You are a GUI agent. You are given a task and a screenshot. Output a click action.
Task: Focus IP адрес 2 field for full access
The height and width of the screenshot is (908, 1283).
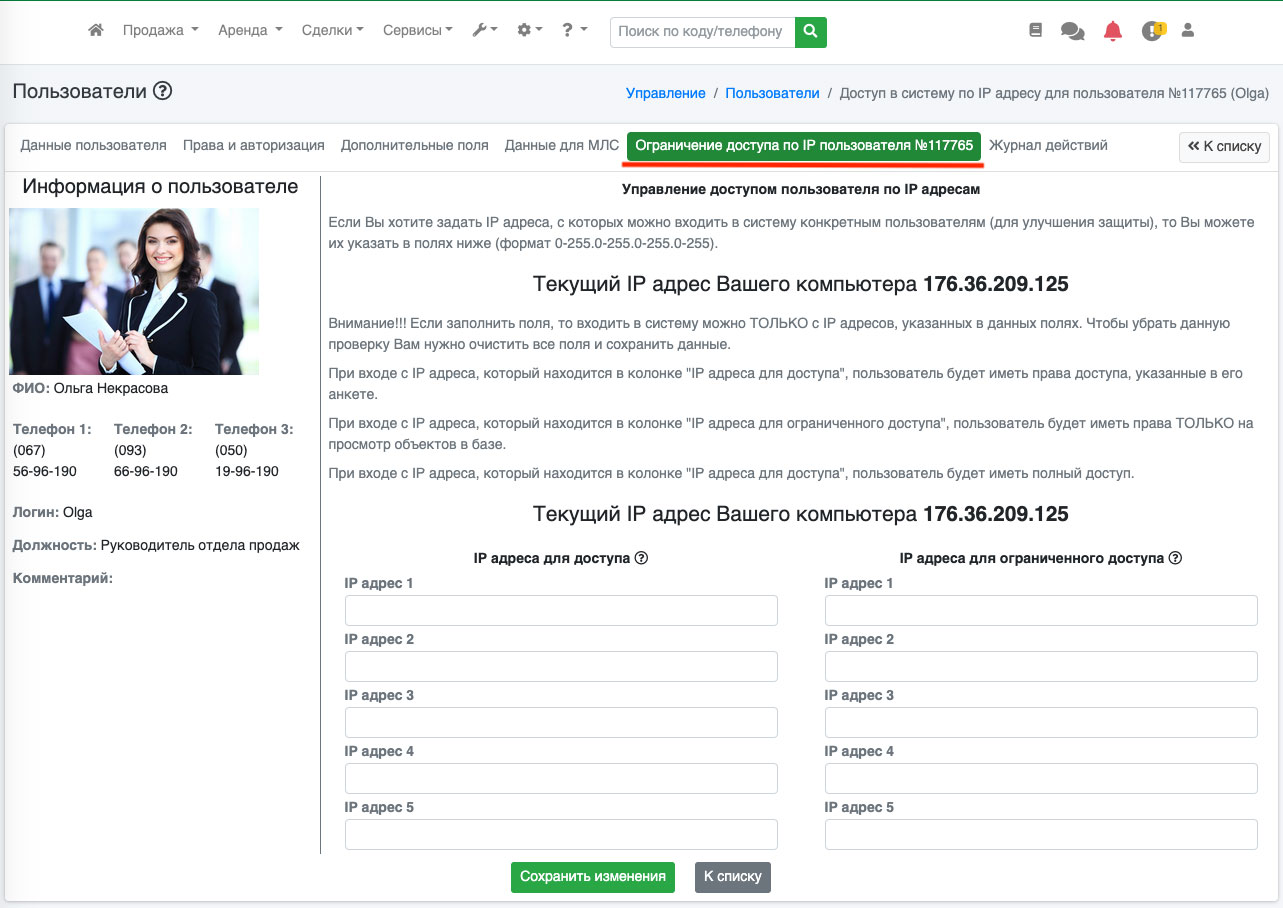(x=561, y=667)
